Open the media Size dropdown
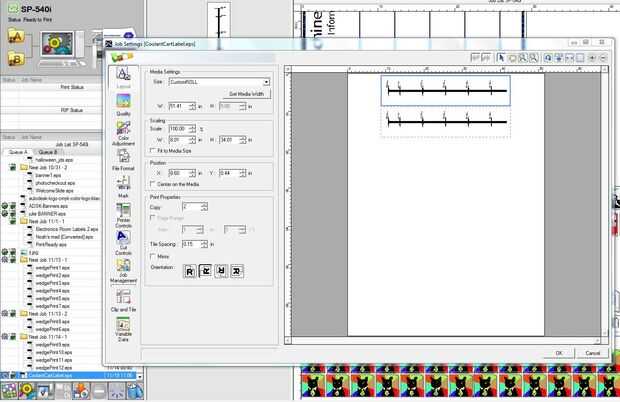620x402 pixels. point(266,82)
